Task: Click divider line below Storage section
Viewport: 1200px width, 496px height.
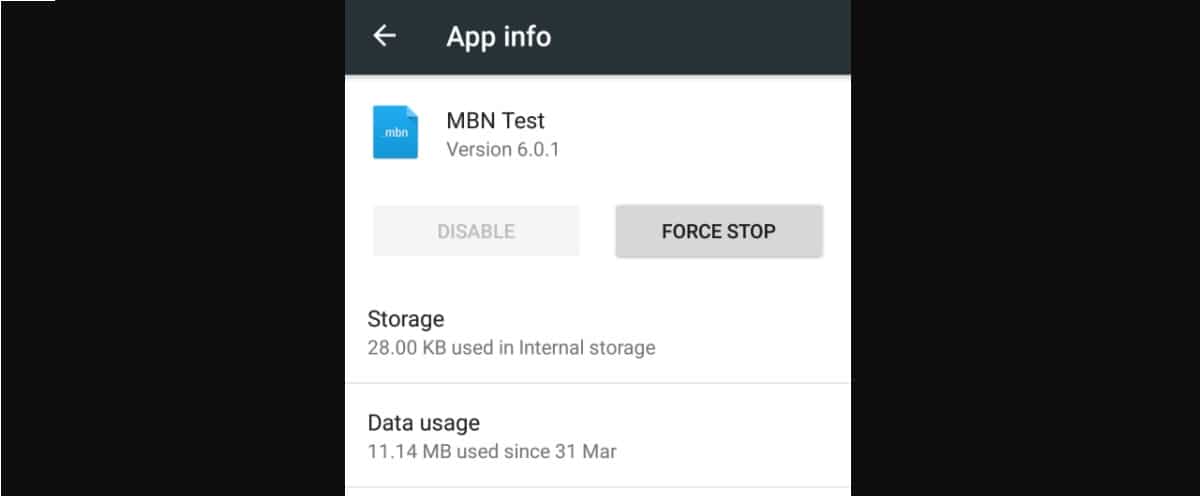Action: (598, 383)
